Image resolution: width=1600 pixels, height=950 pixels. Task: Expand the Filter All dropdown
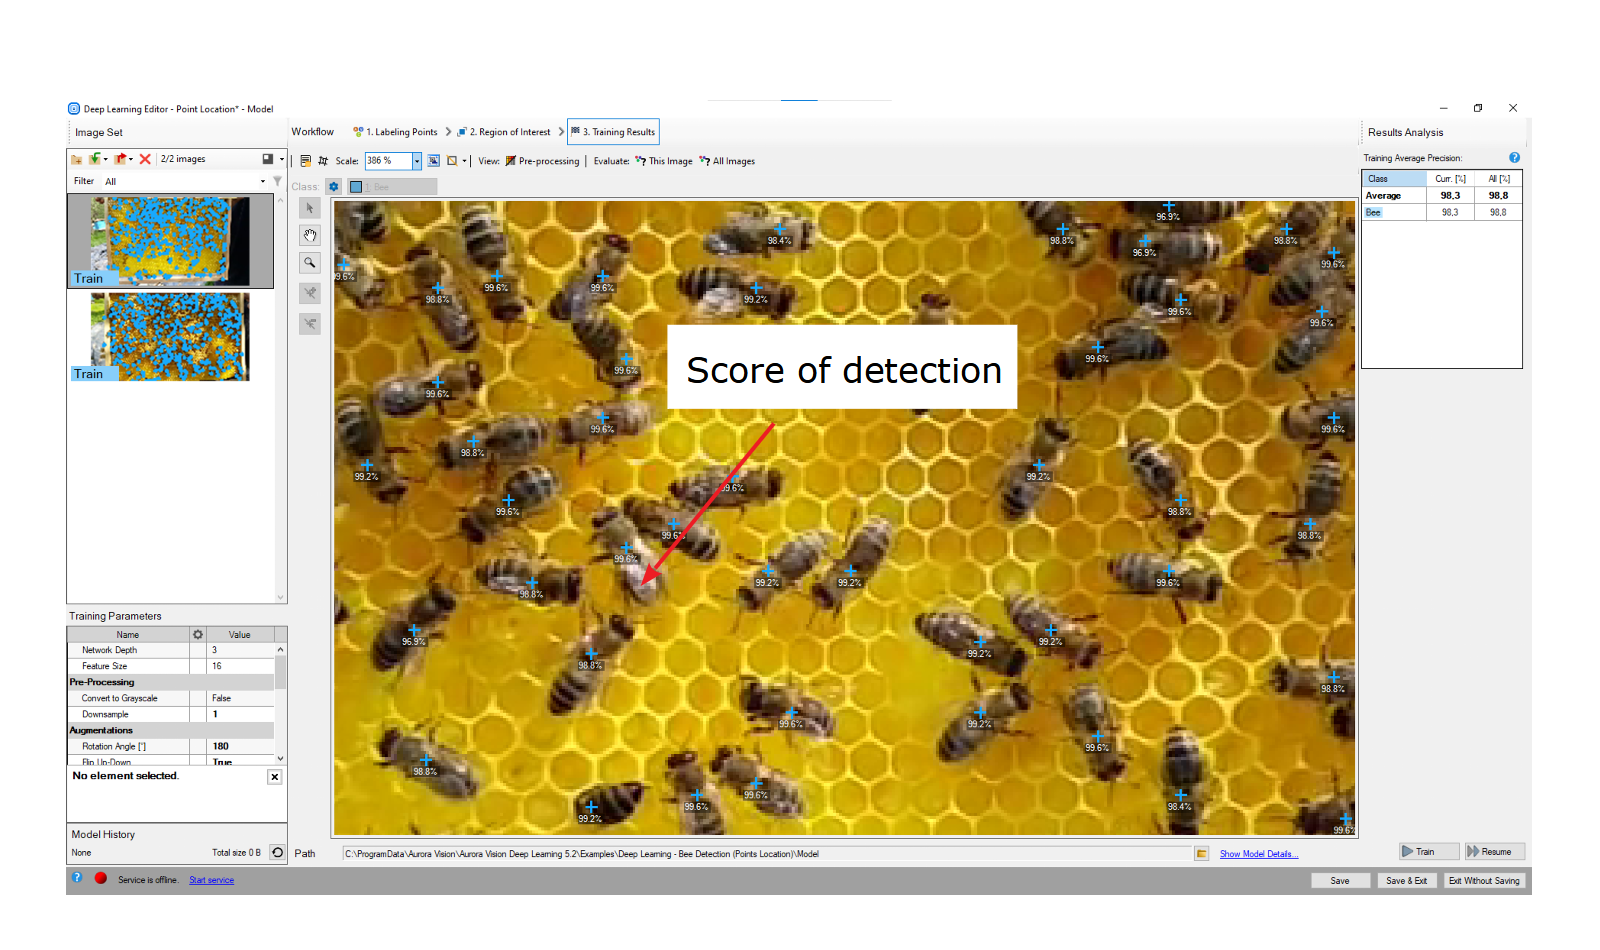(263, 182)
